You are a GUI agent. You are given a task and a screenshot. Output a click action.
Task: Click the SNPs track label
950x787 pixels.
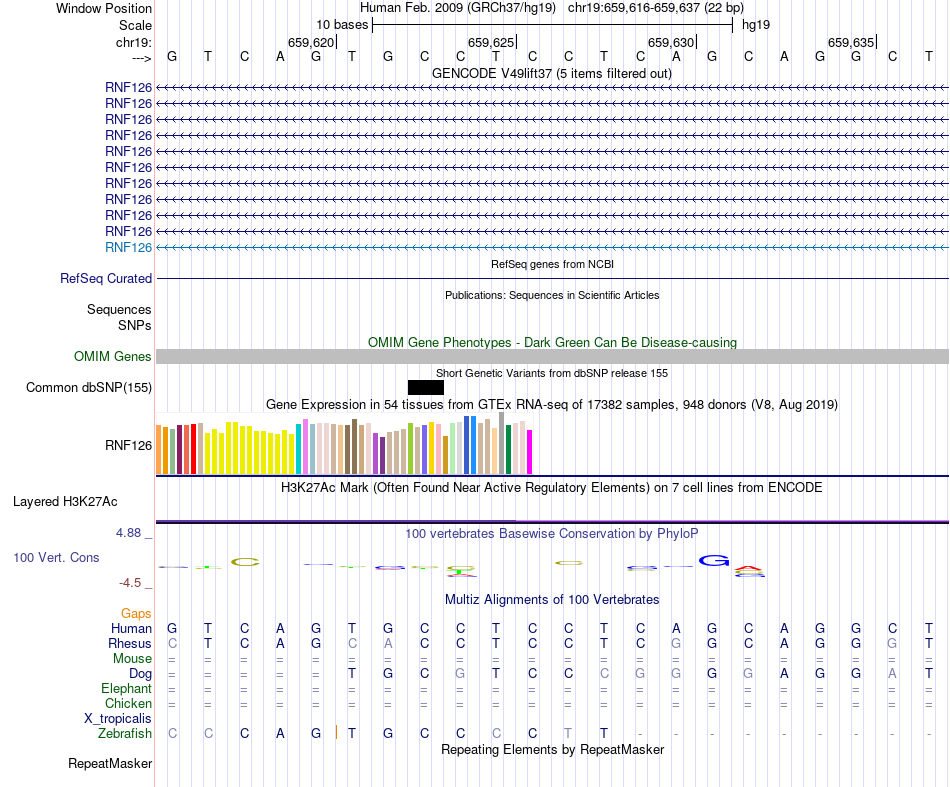135,325
